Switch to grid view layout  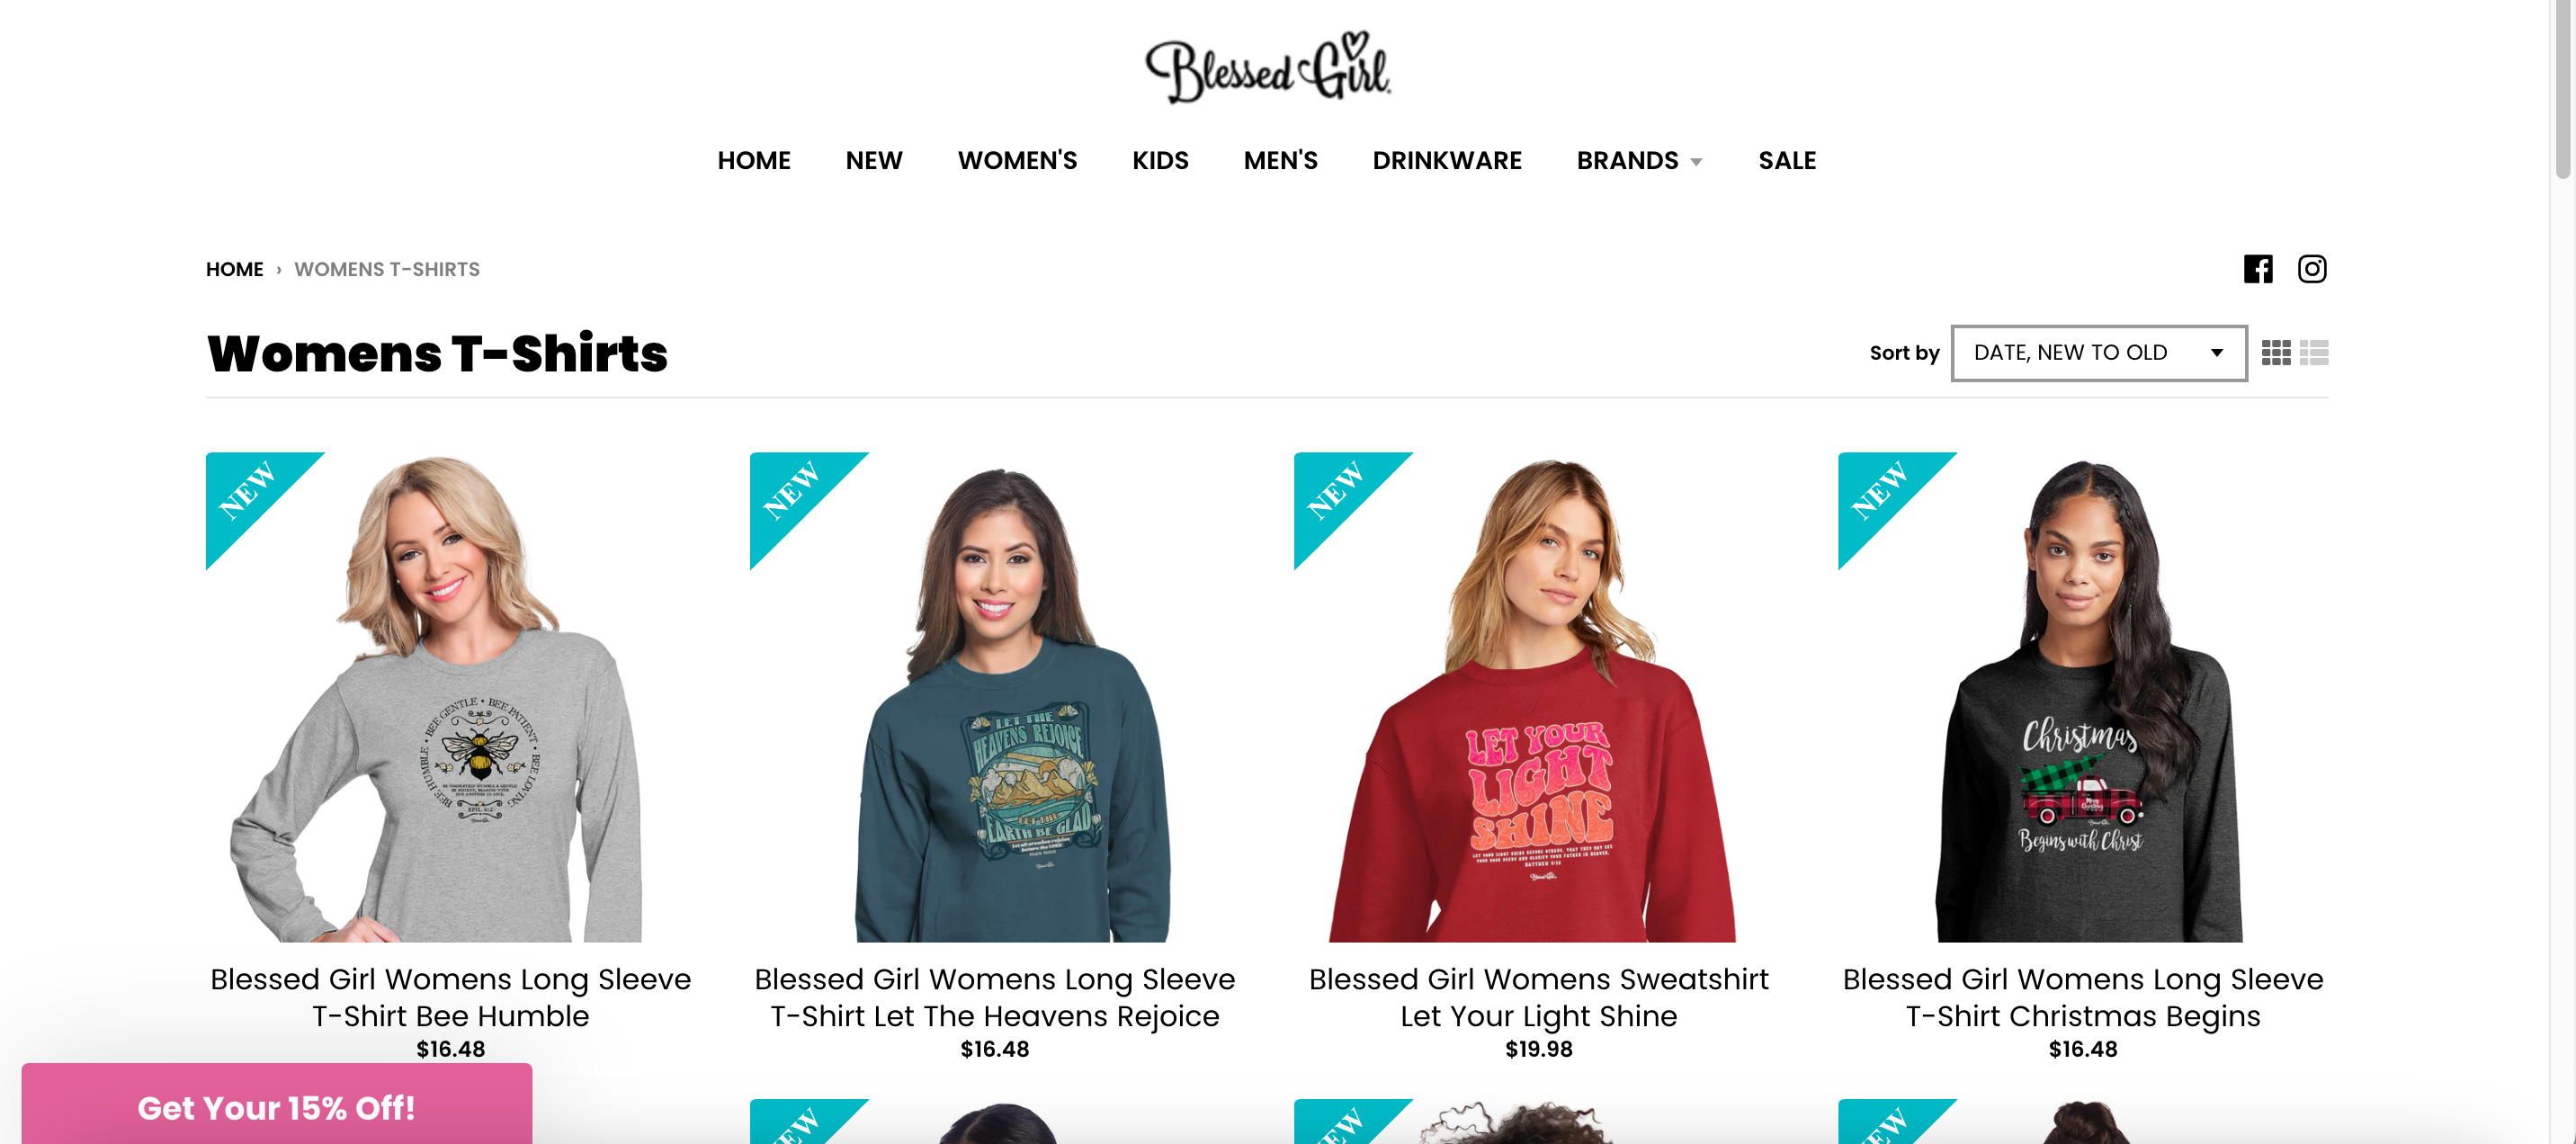click(x=2276, y=353)
